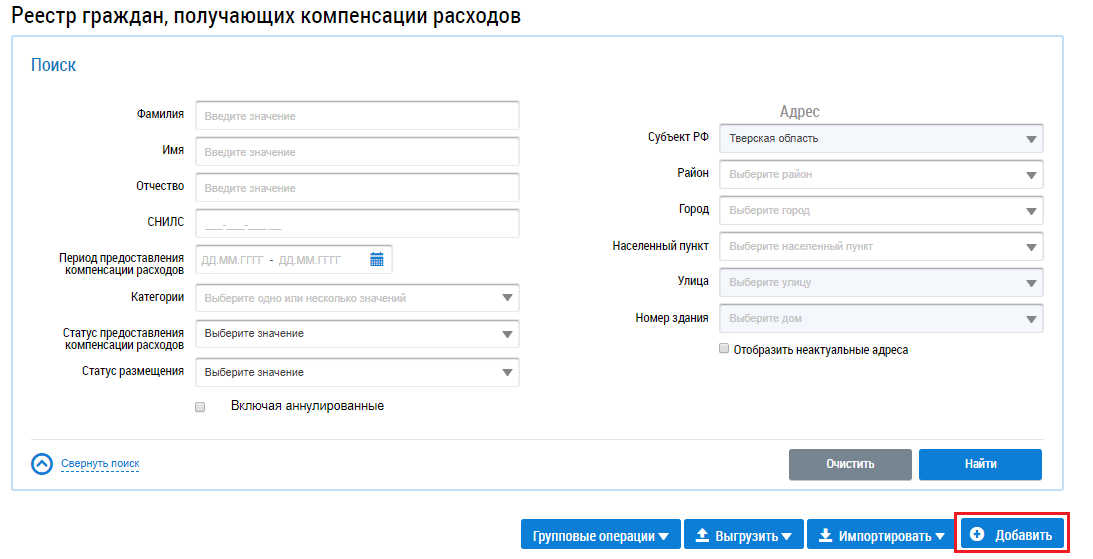1093x559 pixels.
Task: Open Статус предоставления компенсации расходов dropdown
Action: tap(357, 334)
